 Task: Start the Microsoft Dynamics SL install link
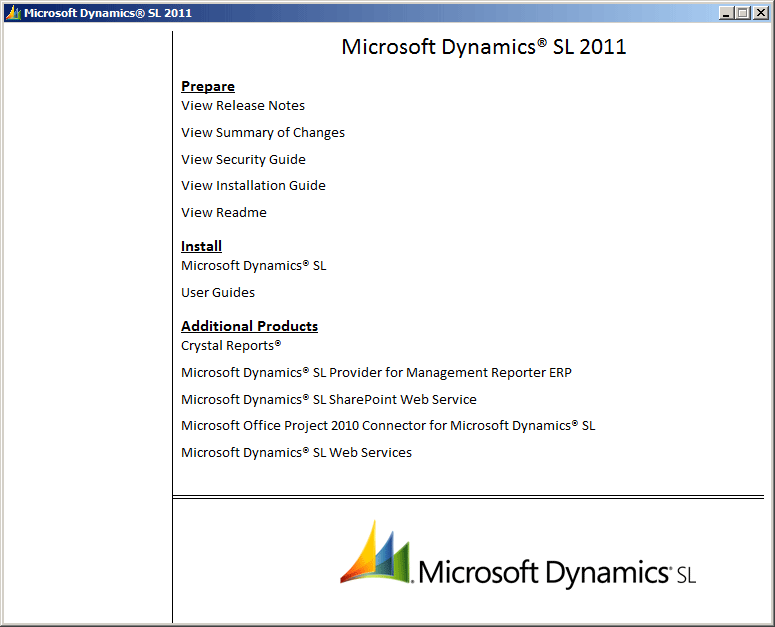(x=254, y=266)
